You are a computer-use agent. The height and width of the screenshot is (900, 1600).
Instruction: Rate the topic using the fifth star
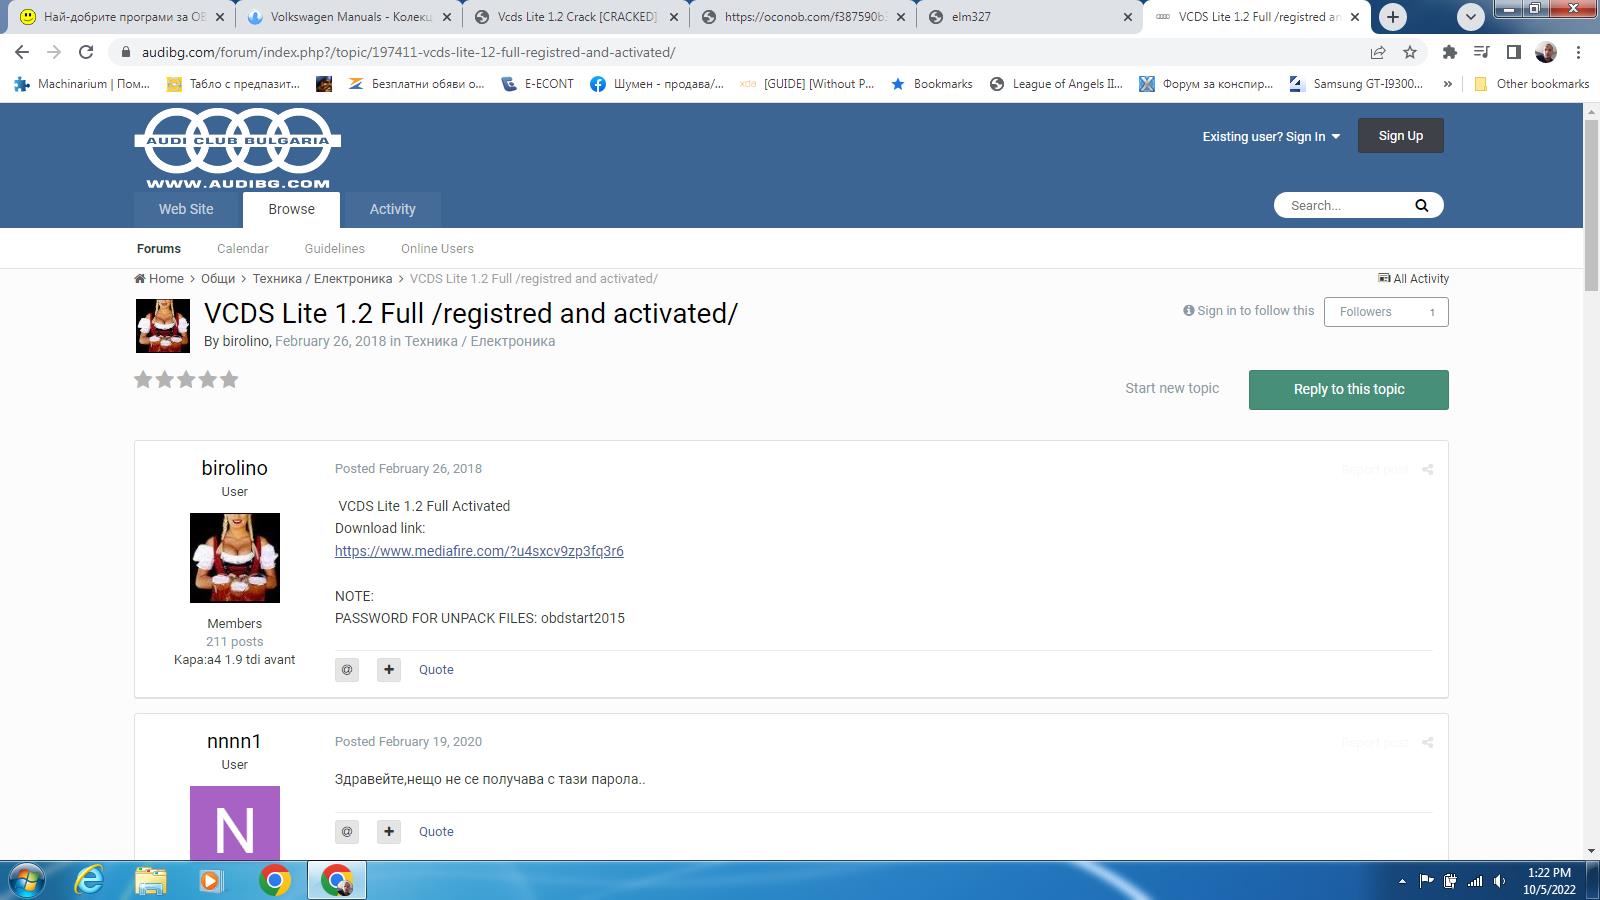coord(230,380)
